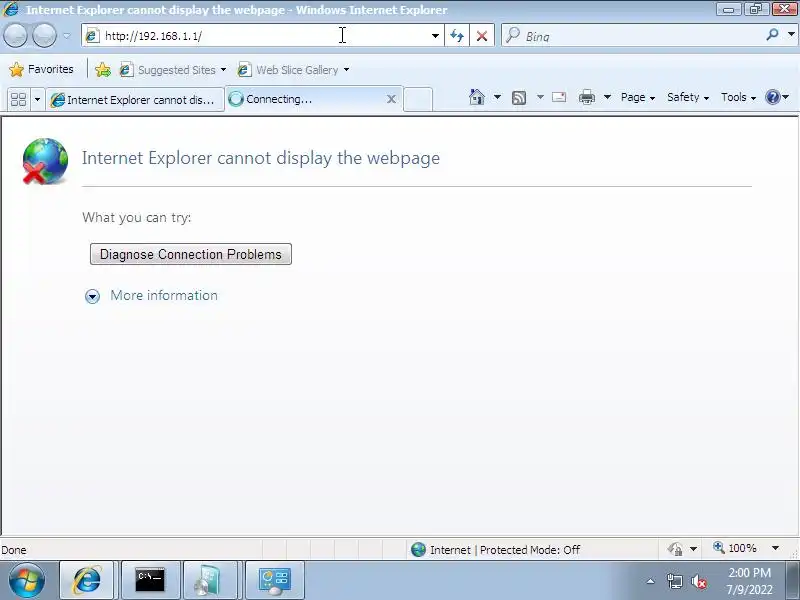
Task: Open the search provider dropdown arrow
Action: pos(791,35)
